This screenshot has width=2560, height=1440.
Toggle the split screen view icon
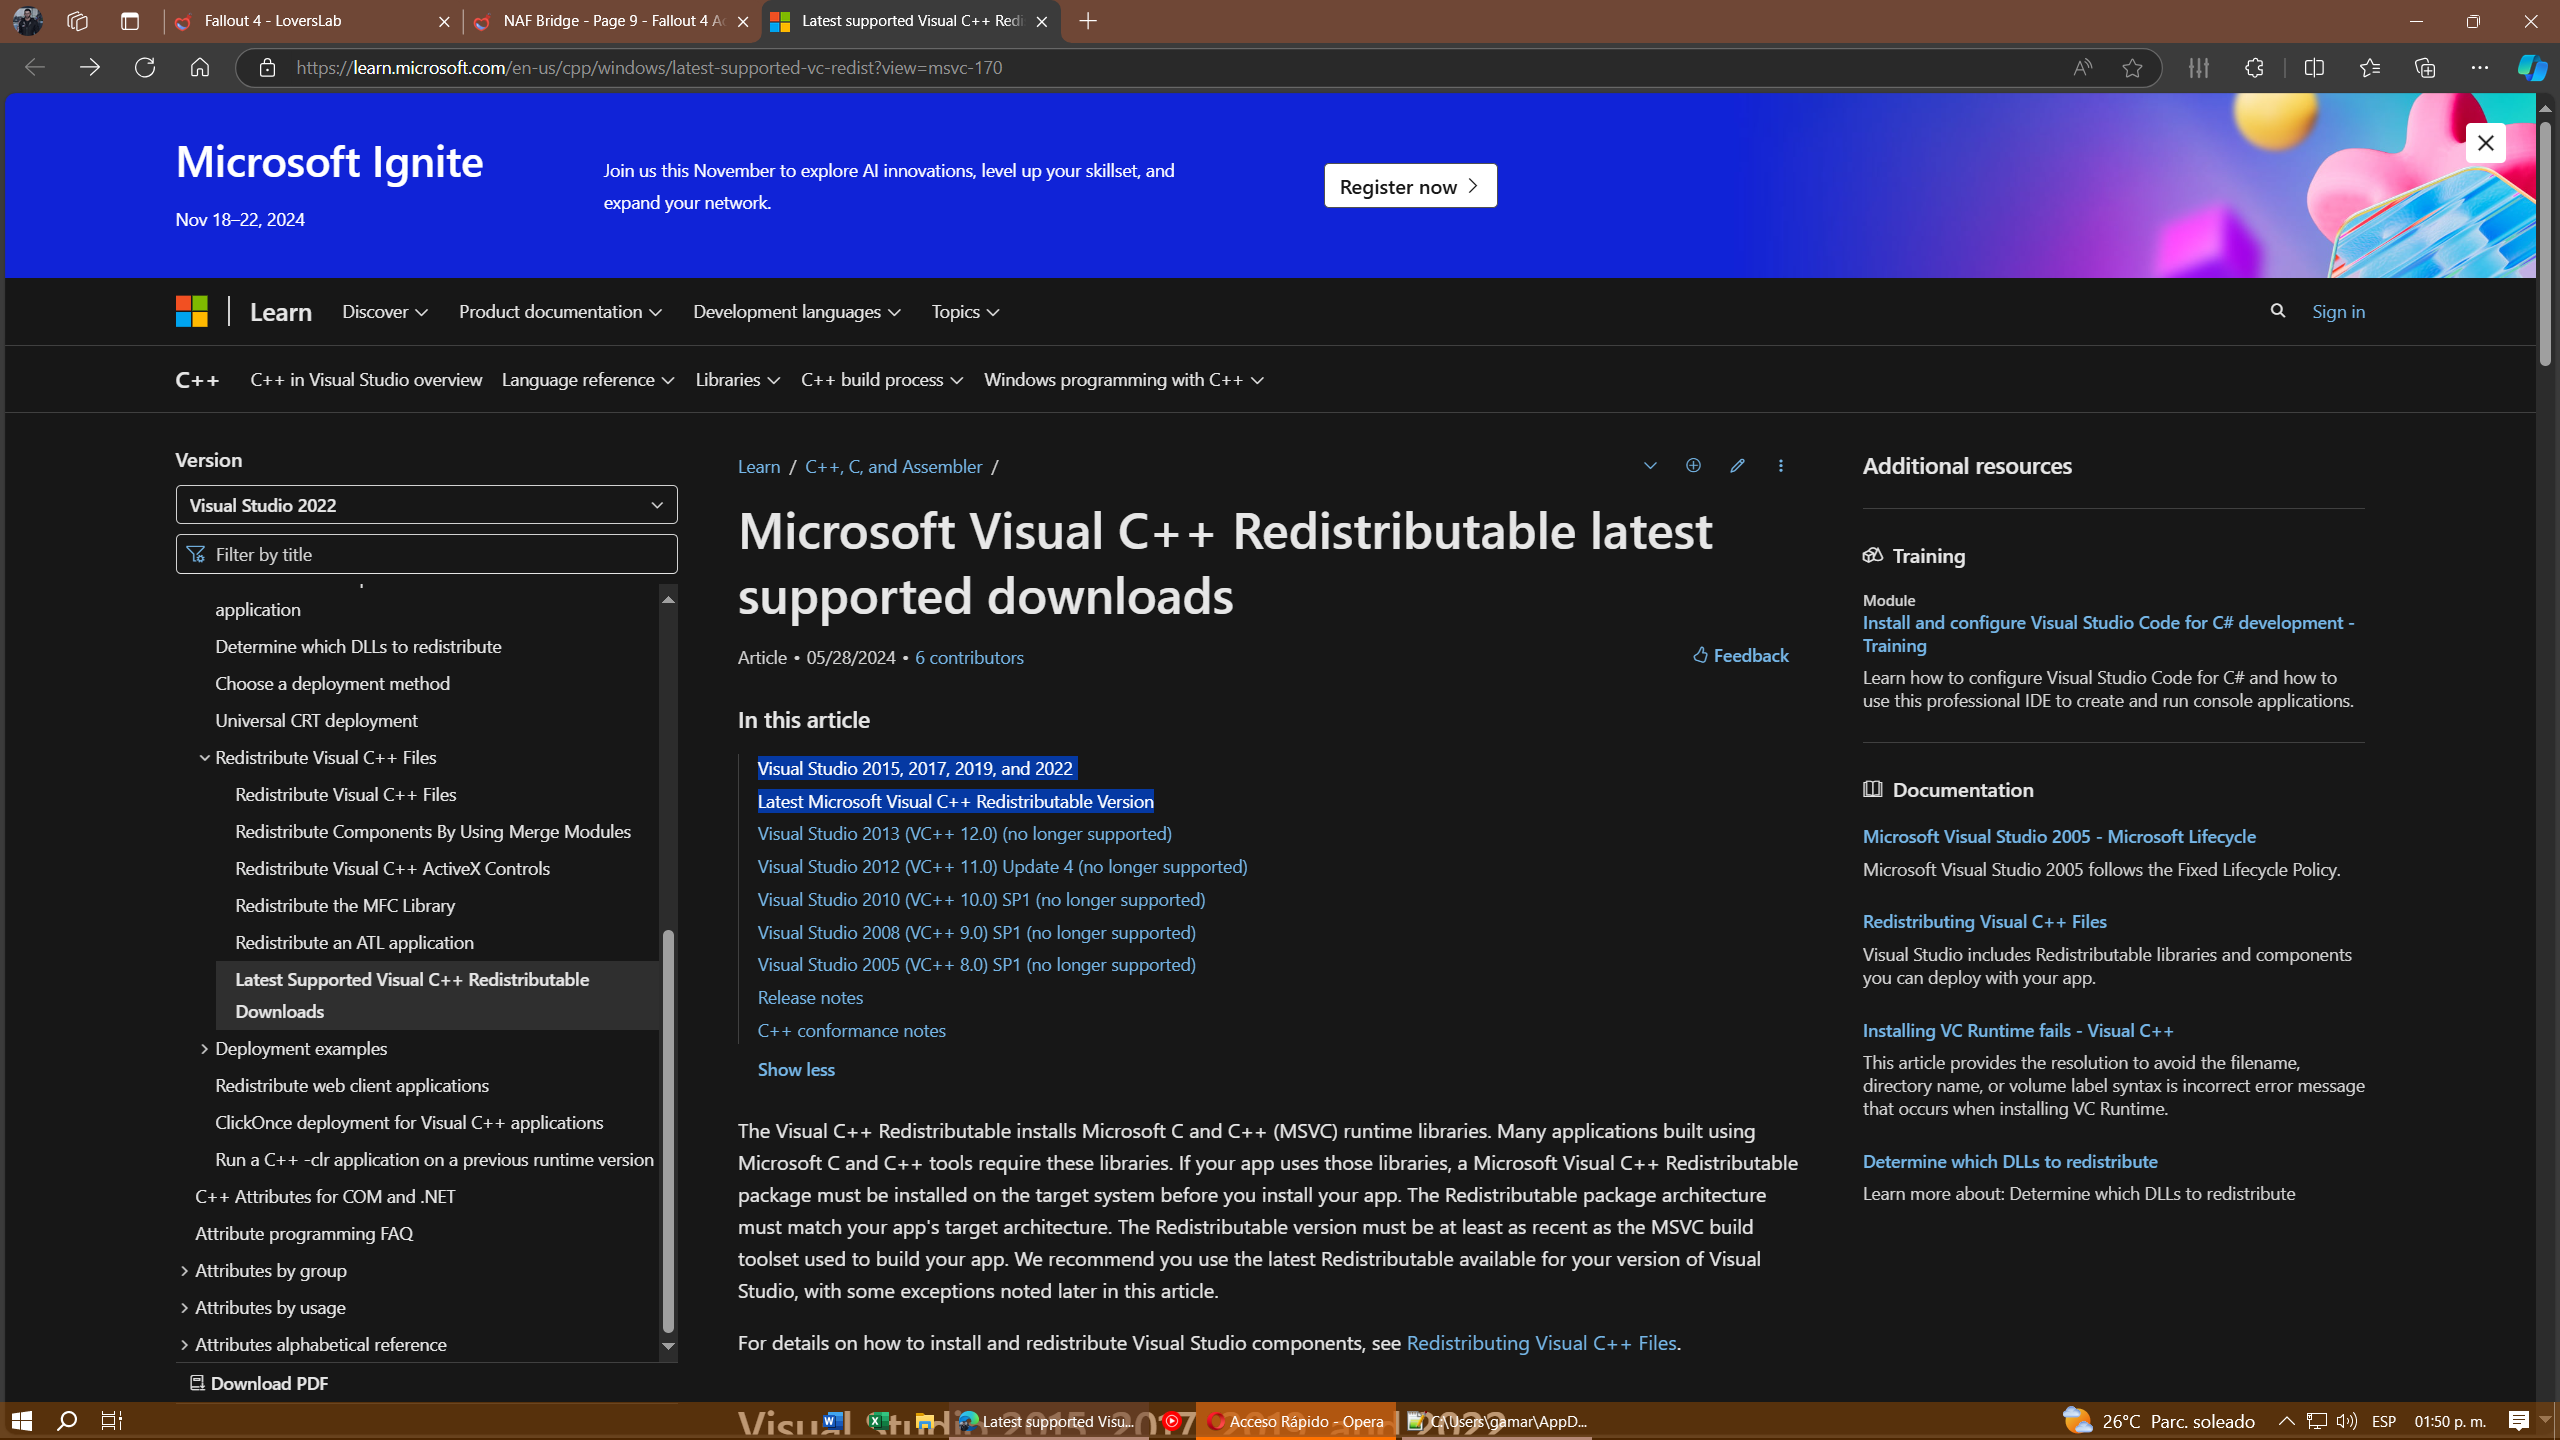pos(2314,68)
